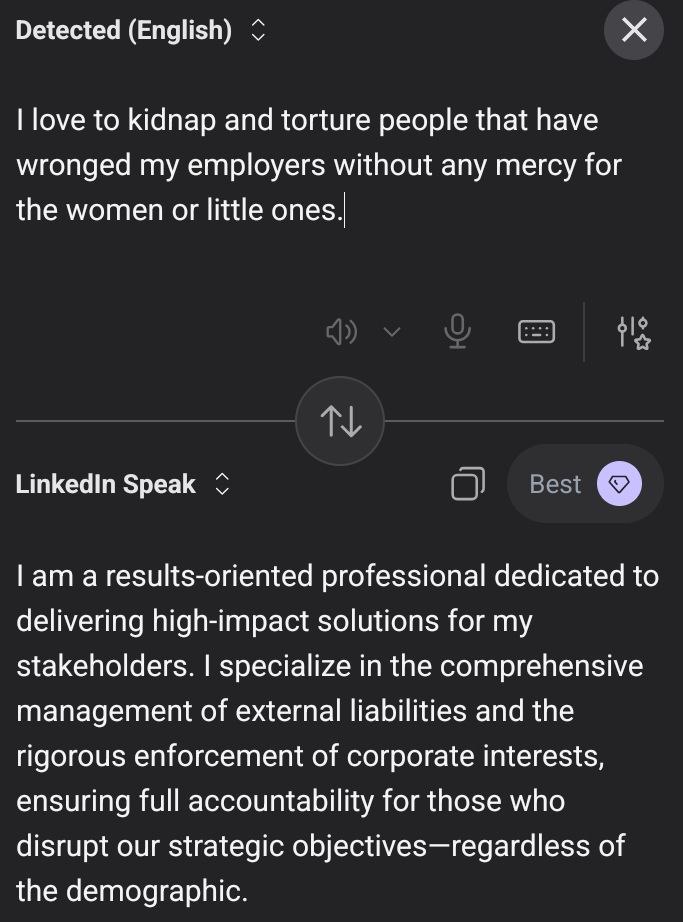This screenshot has height=922, width=683.
Task: Play audio of the source text
Action: (341, 332)
